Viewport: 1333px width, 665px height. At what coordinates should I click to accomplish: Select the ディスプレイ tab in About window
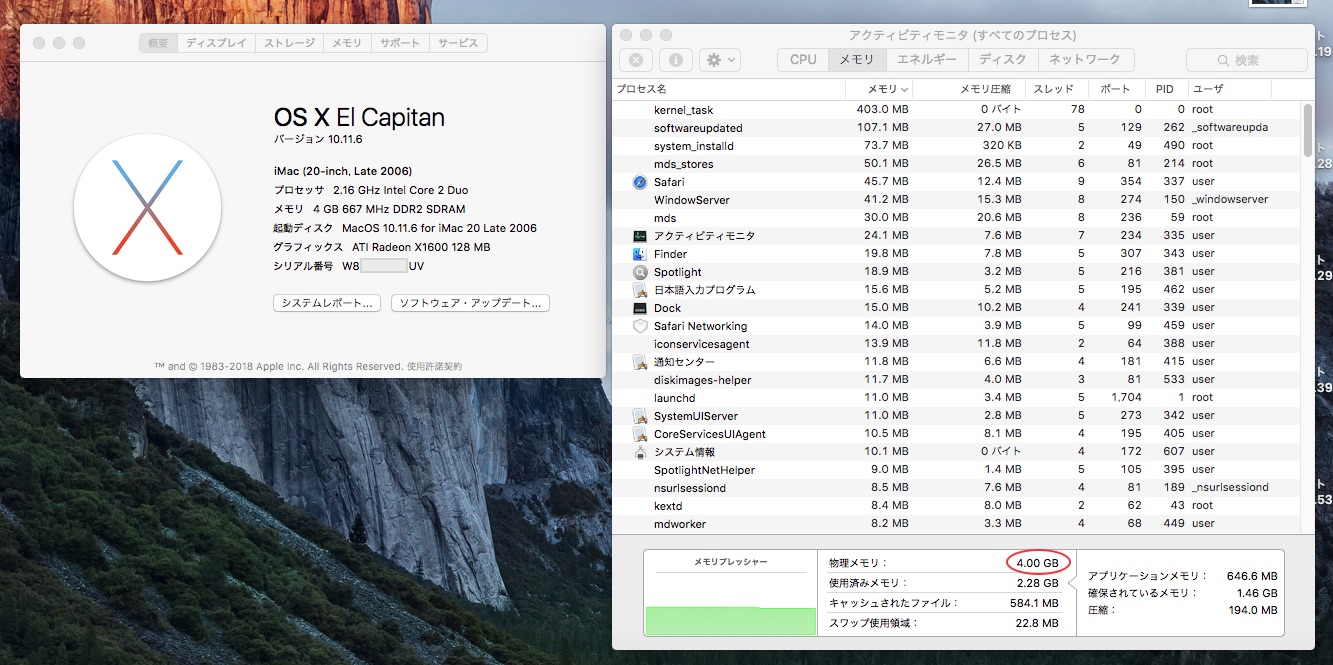(x=216, y=43)
